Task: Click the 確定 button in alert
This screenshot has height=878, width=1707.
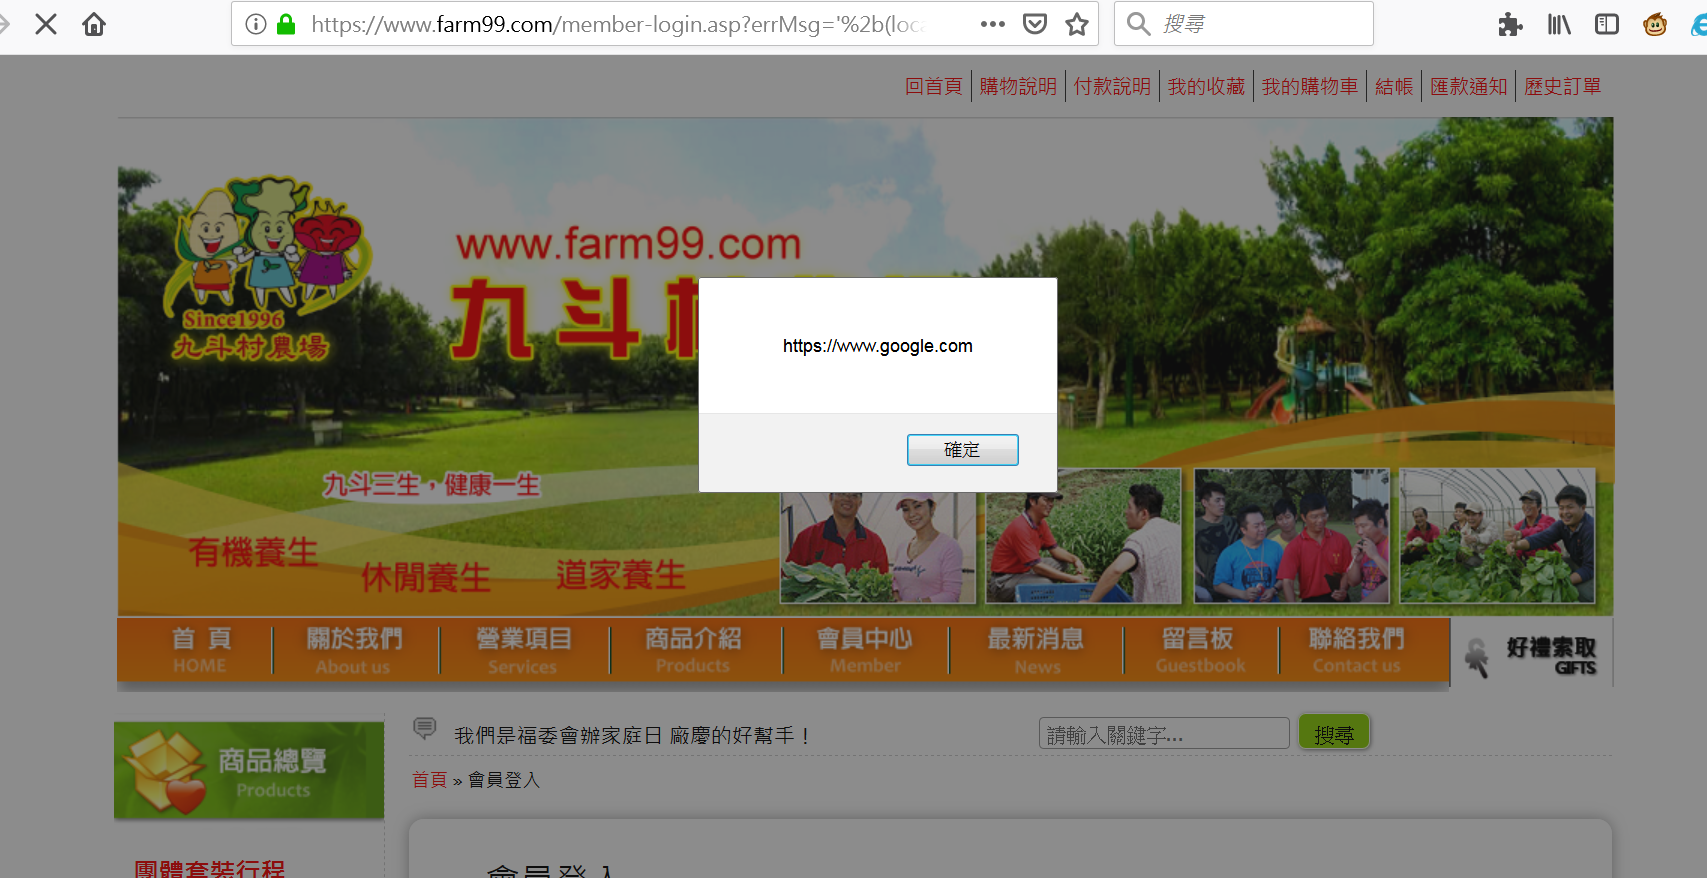Action: tap(962, 450)
